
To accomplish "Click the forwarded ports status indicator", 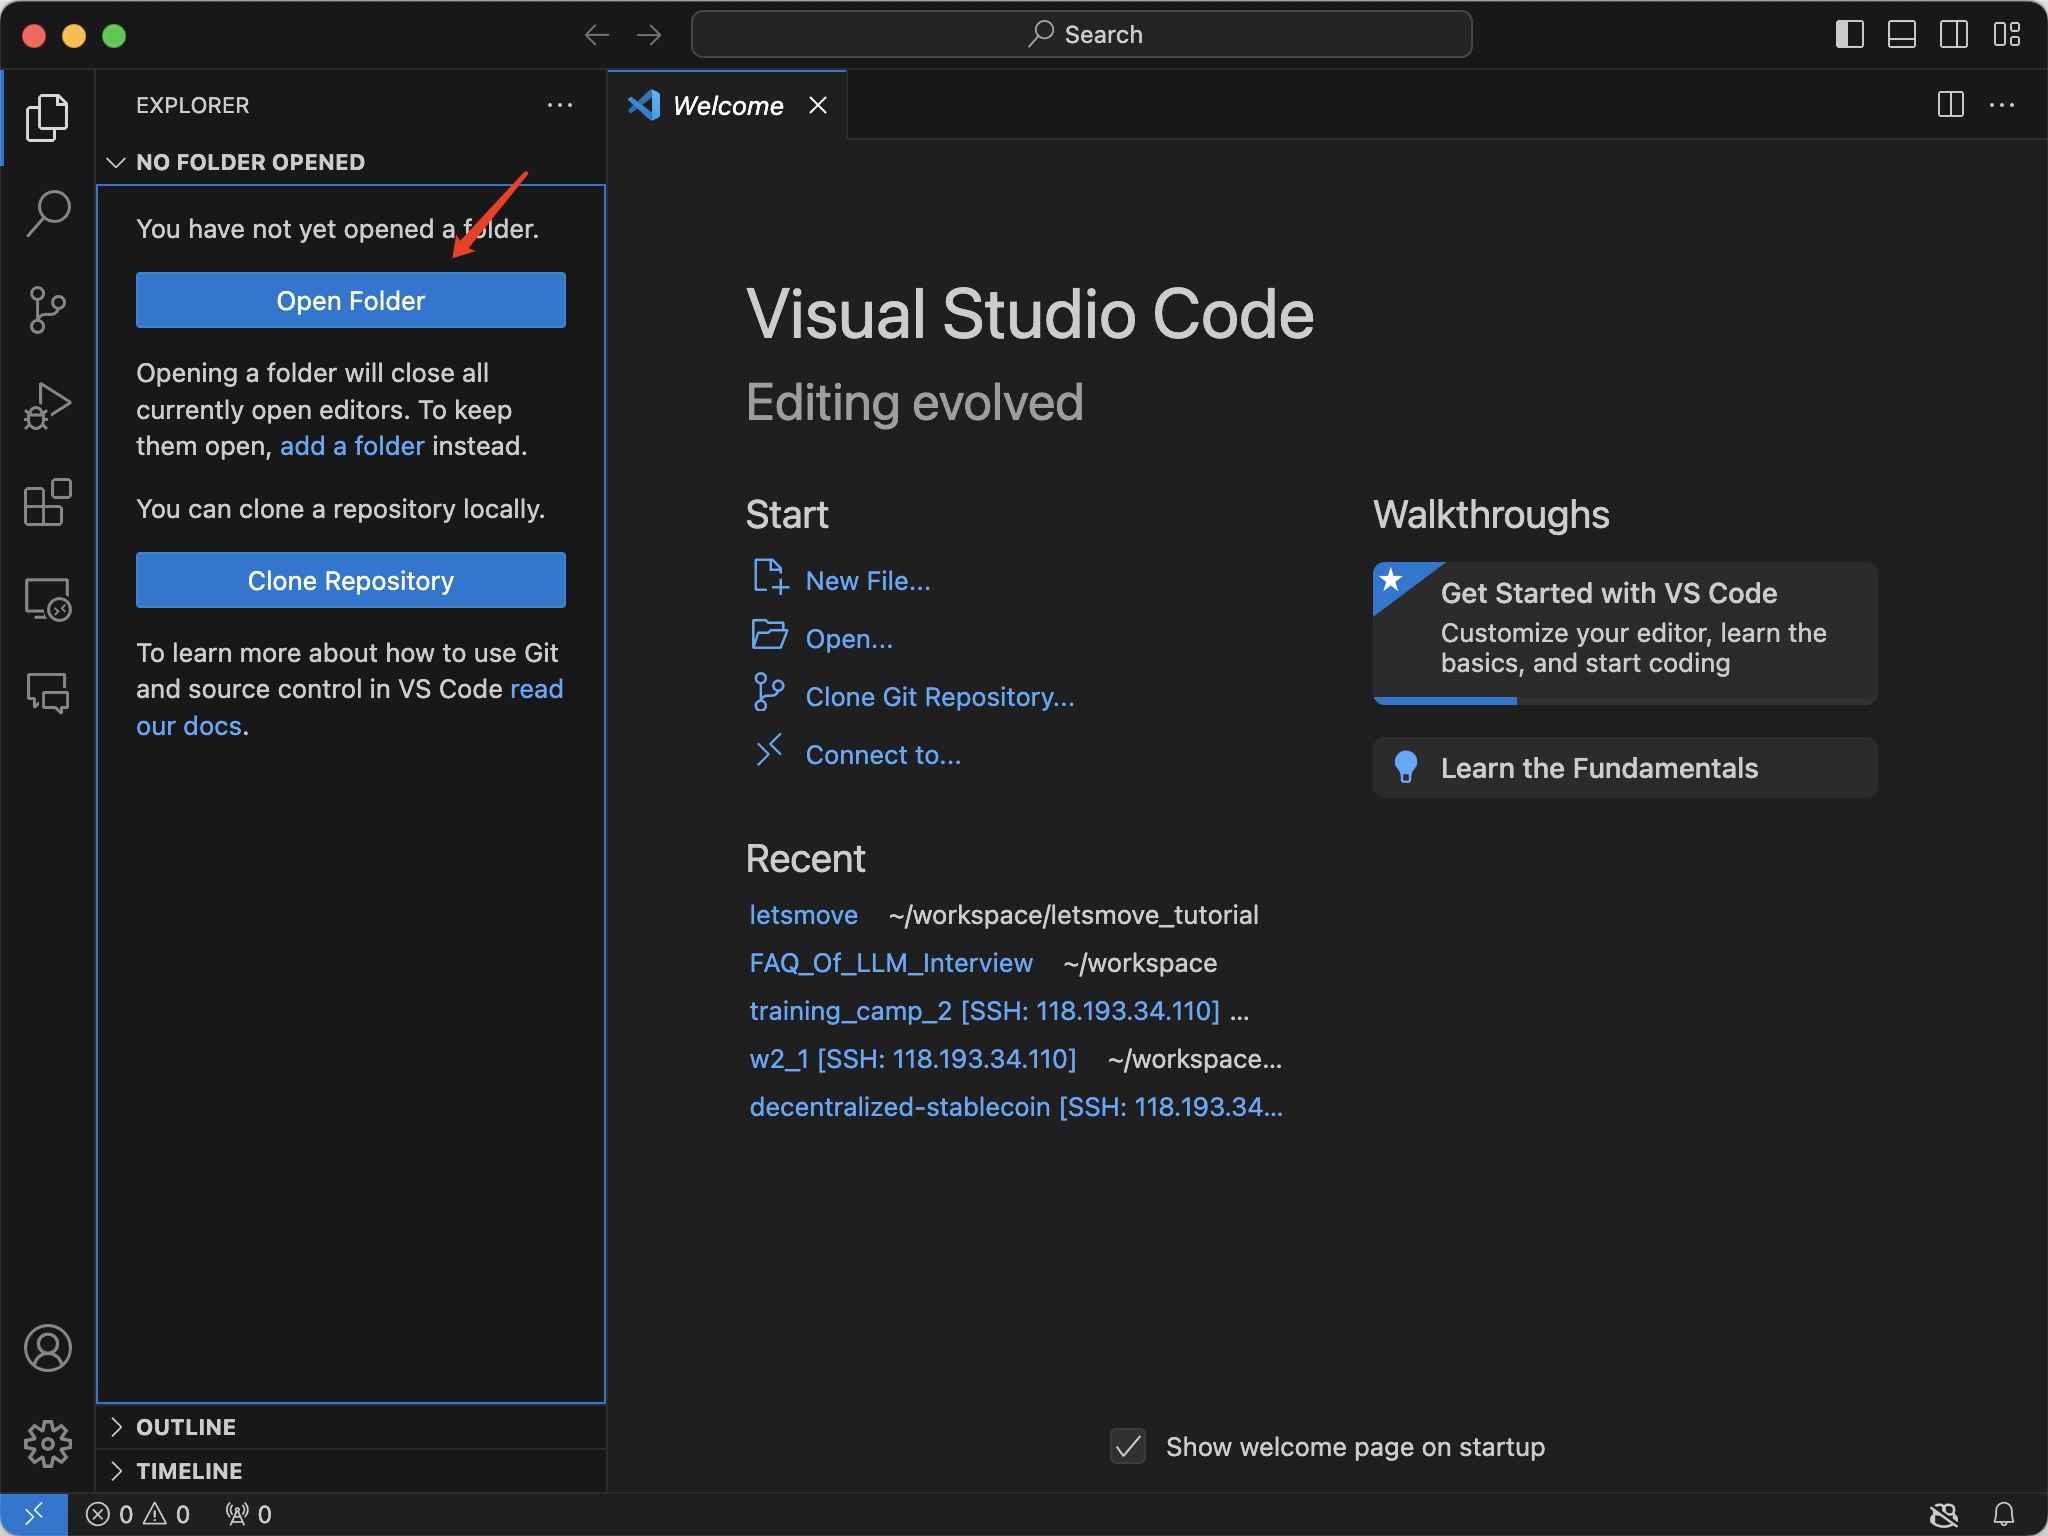I will (248, 1514).
